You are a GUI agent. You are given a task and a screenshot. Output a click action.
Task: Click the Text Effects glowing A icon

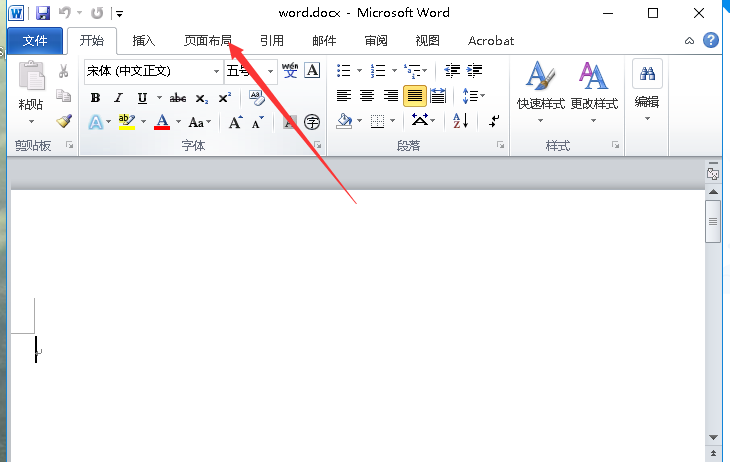click(x=95, y=122)
